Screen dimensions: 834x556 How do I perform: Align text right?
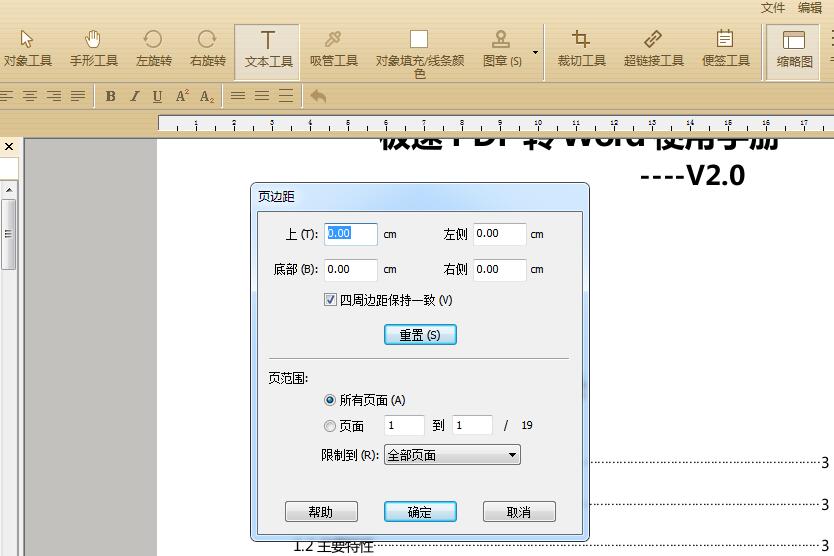[54, 96]
